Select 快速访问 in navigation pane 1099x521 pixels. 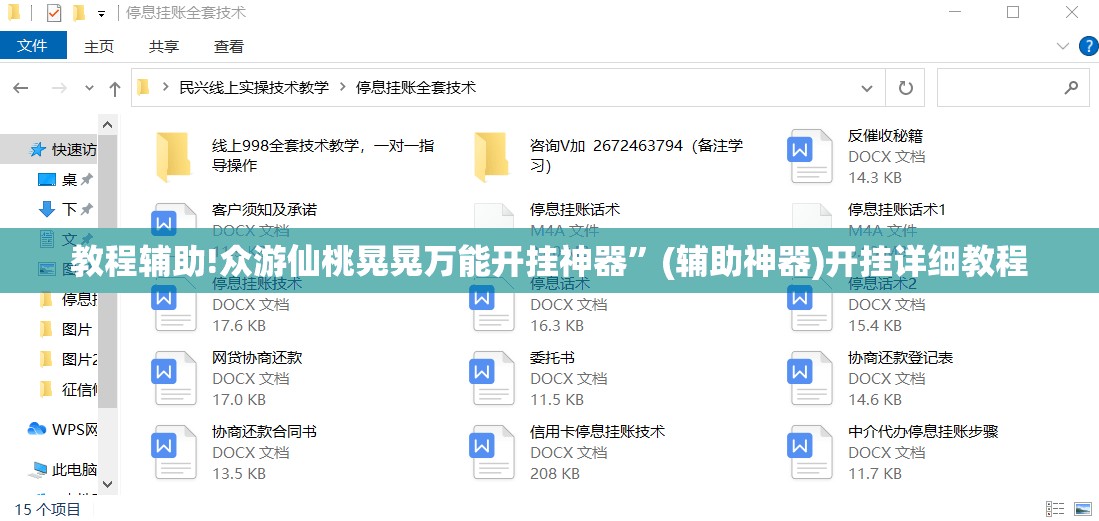pos(62,149)
